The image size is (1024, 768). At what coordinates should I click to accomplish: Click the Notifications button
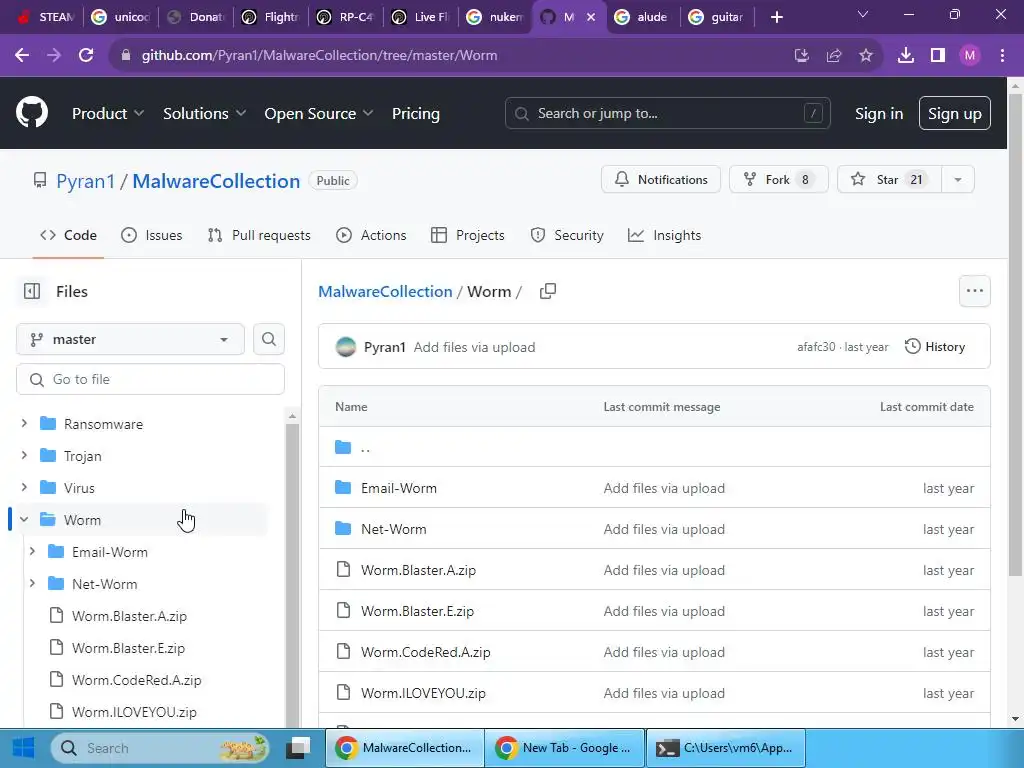pos(660,180)
